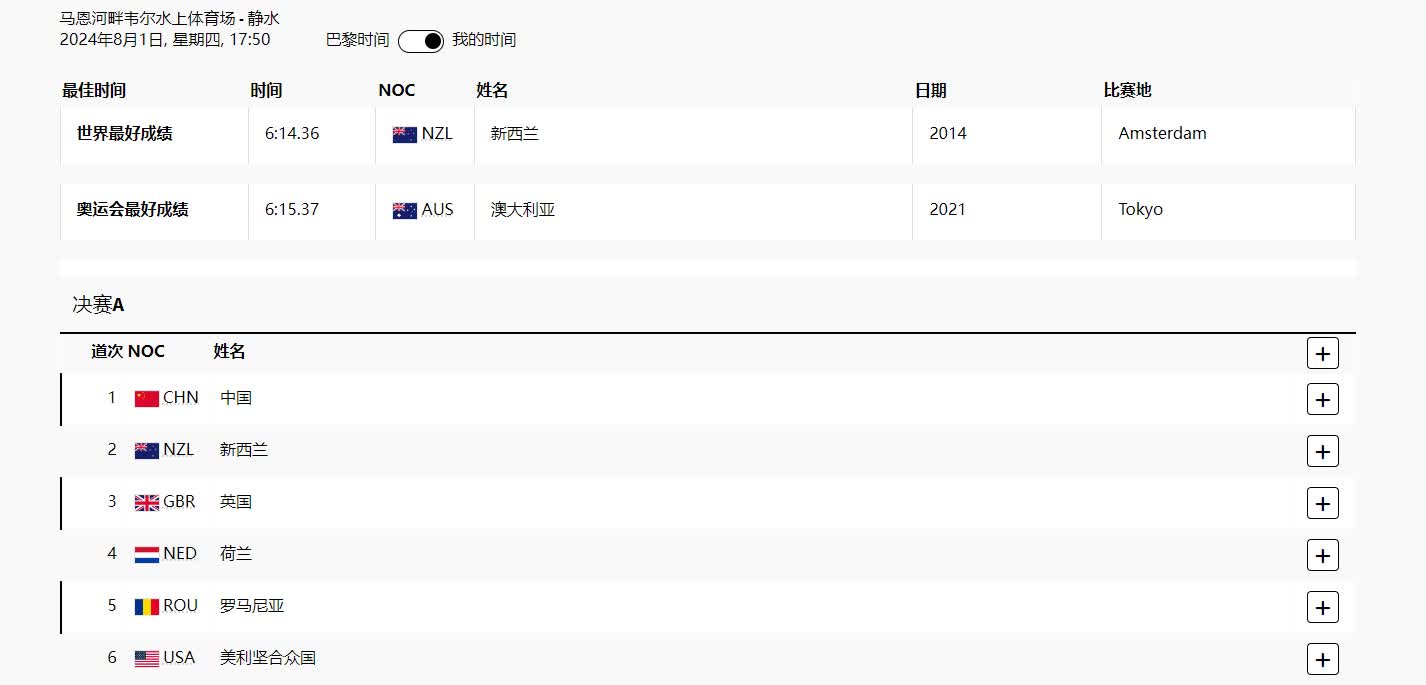Click the Romania flag icon
1426x685 pixels.
click(x=147, y=606)
